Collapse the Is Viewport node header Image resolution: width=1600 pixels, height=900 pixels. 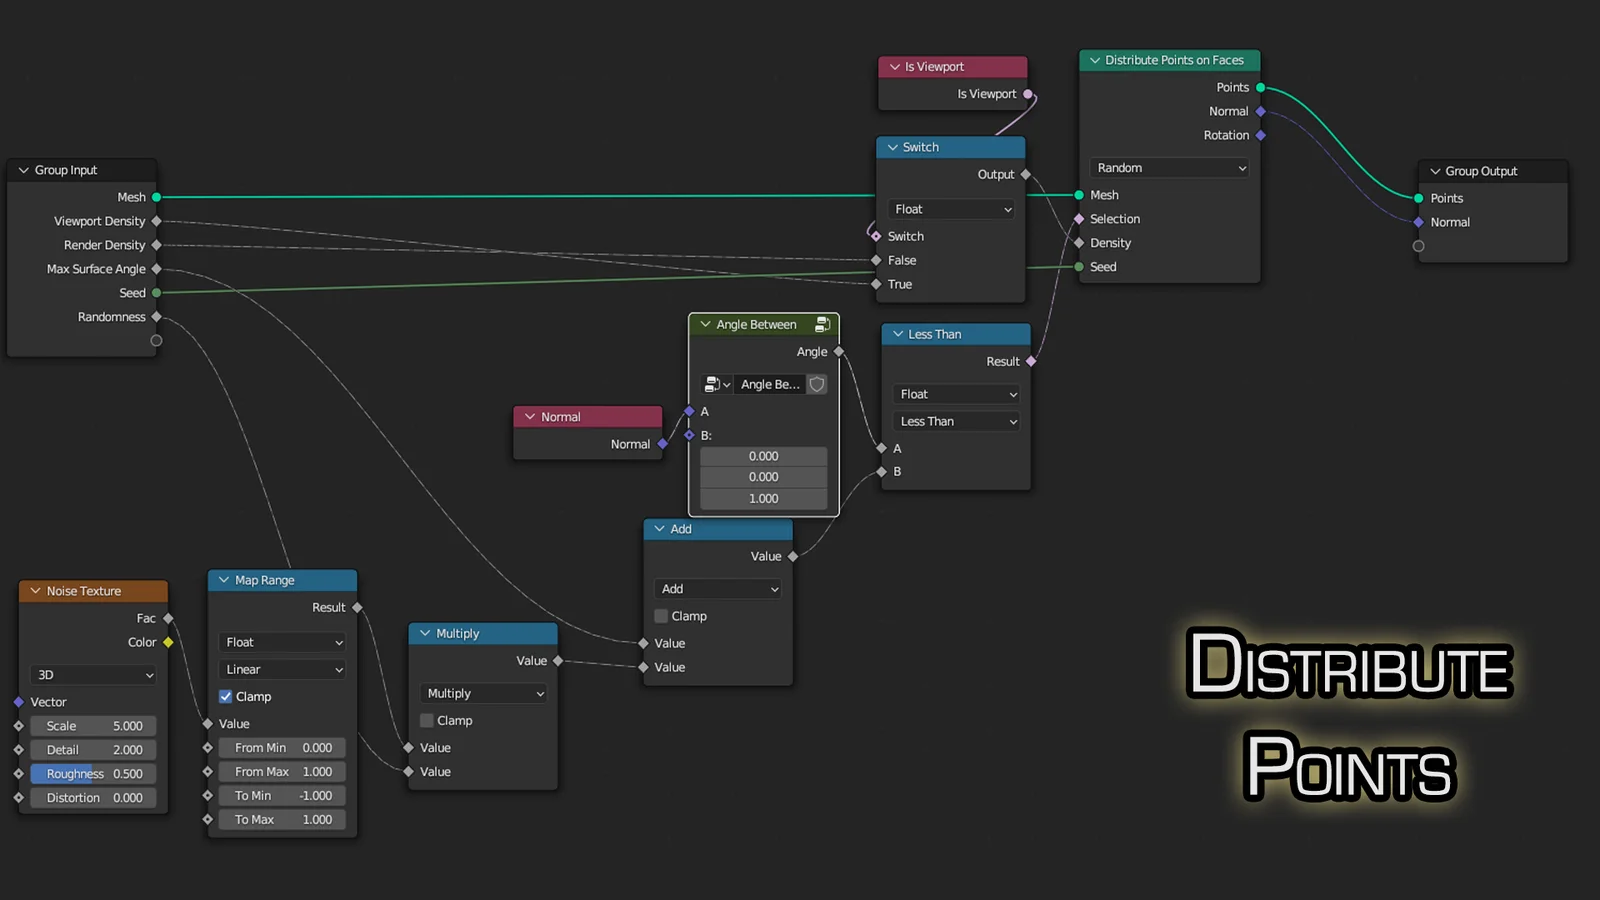[x=893, y=66]
